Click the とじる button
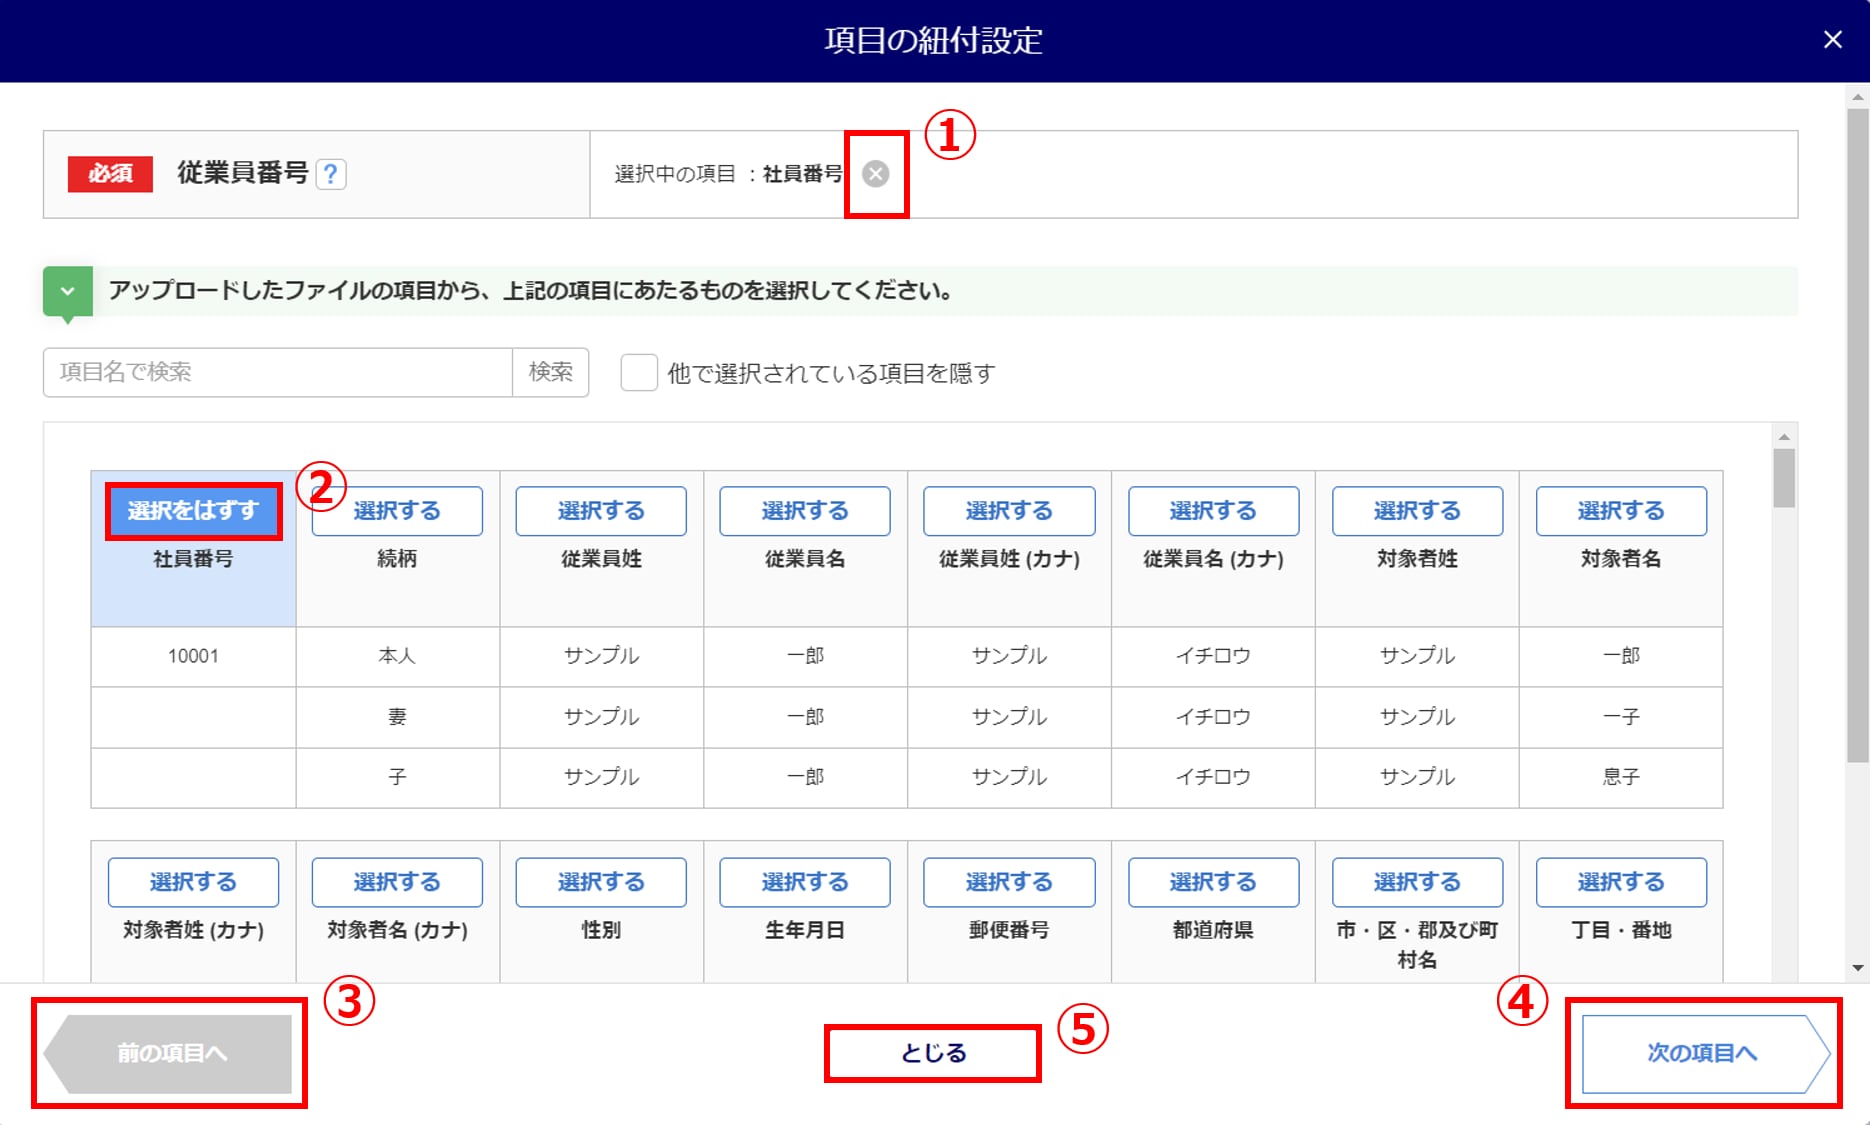This screenshot has height=1125, width=1870. tap(933, 1053)
